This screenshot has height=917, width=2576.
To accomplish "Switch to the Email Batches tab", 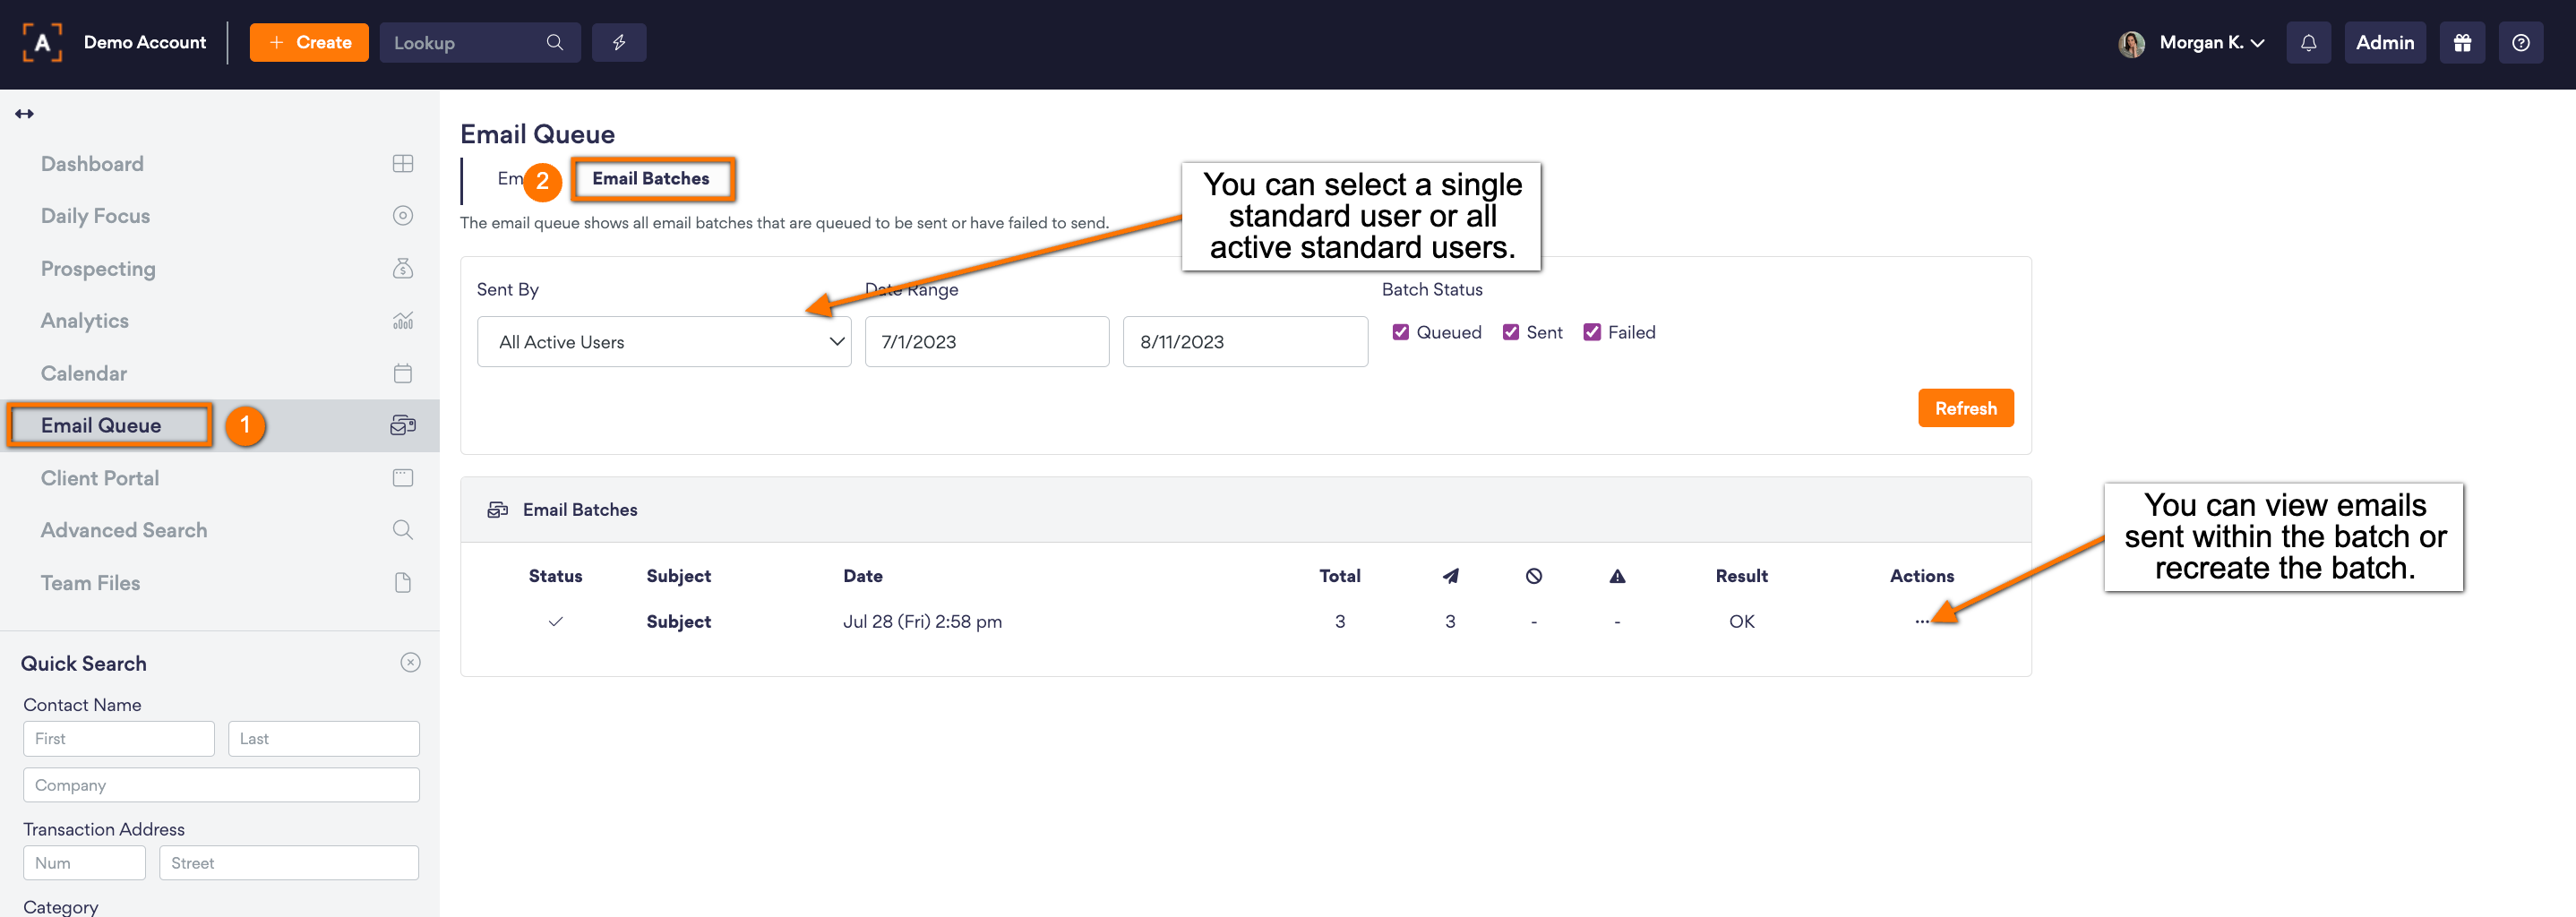I will point(650,179).
